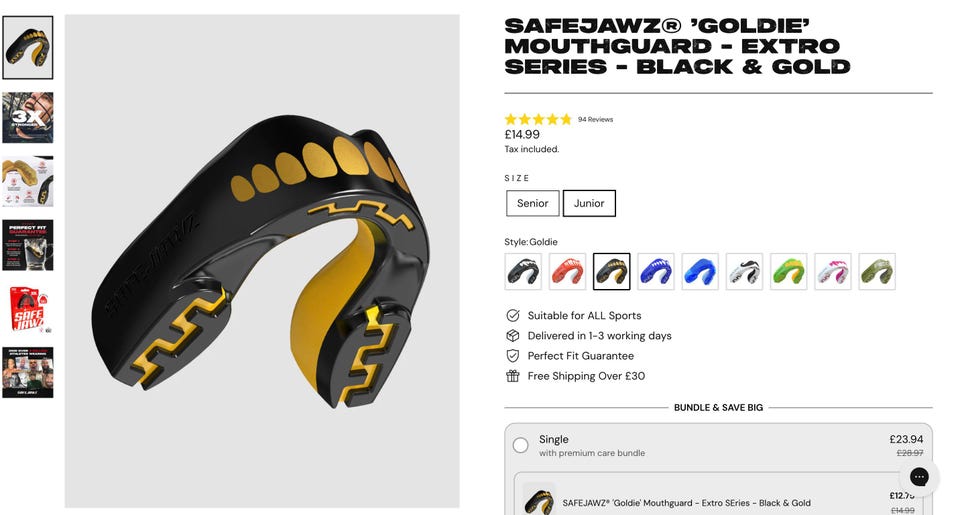Viewport: 960px width, 515px height.
Task: Pick the pink and white style swatch
Action: coord(833,271)
